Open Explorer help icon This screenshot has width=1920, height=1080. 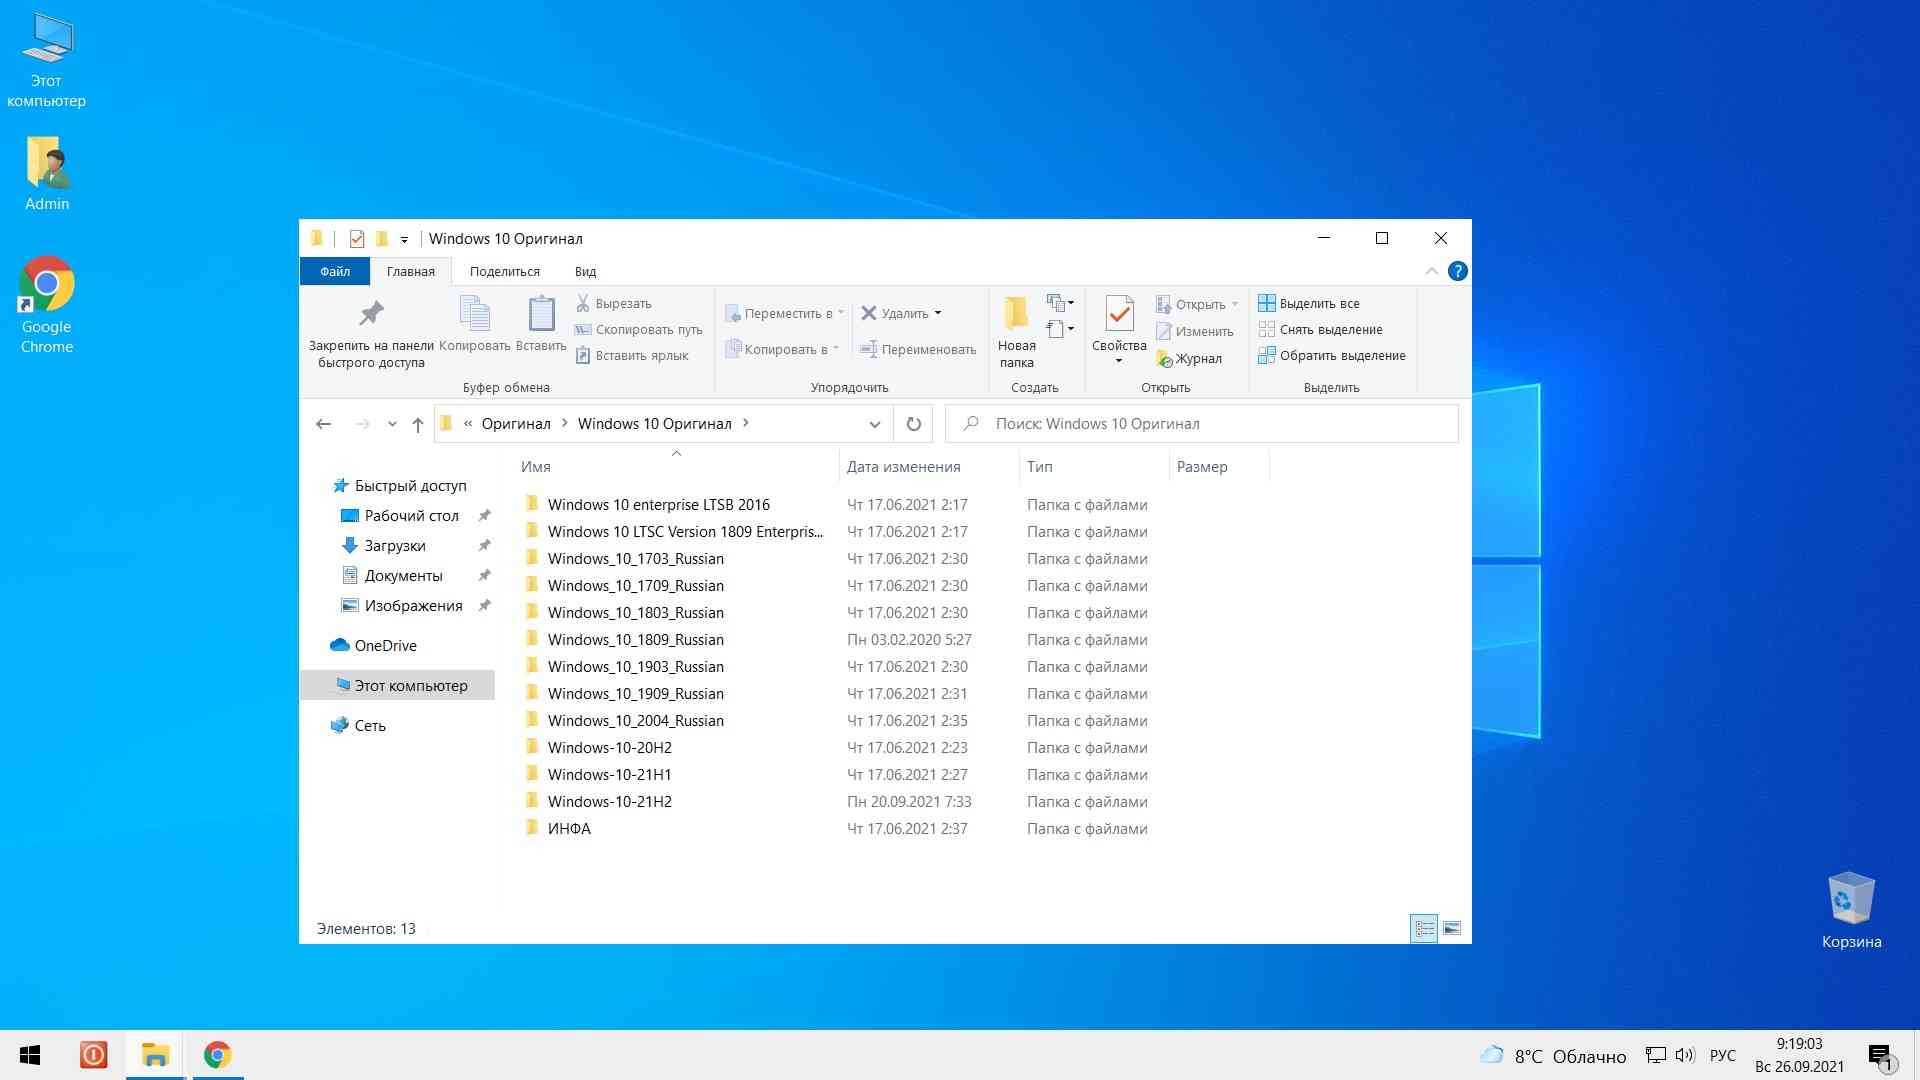click(1458, 271)
